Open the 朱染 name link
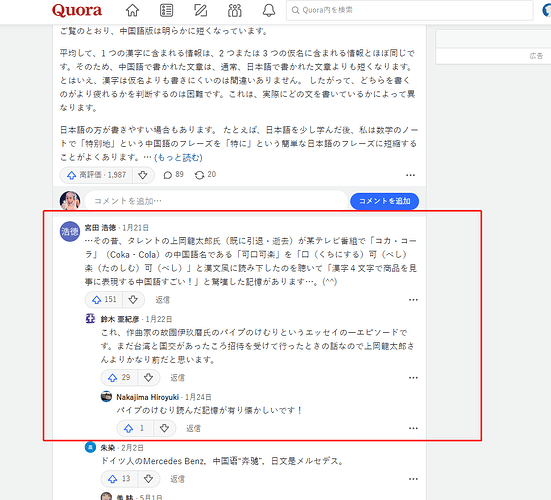This screenshot has height=500, width=551. [108, 448]
